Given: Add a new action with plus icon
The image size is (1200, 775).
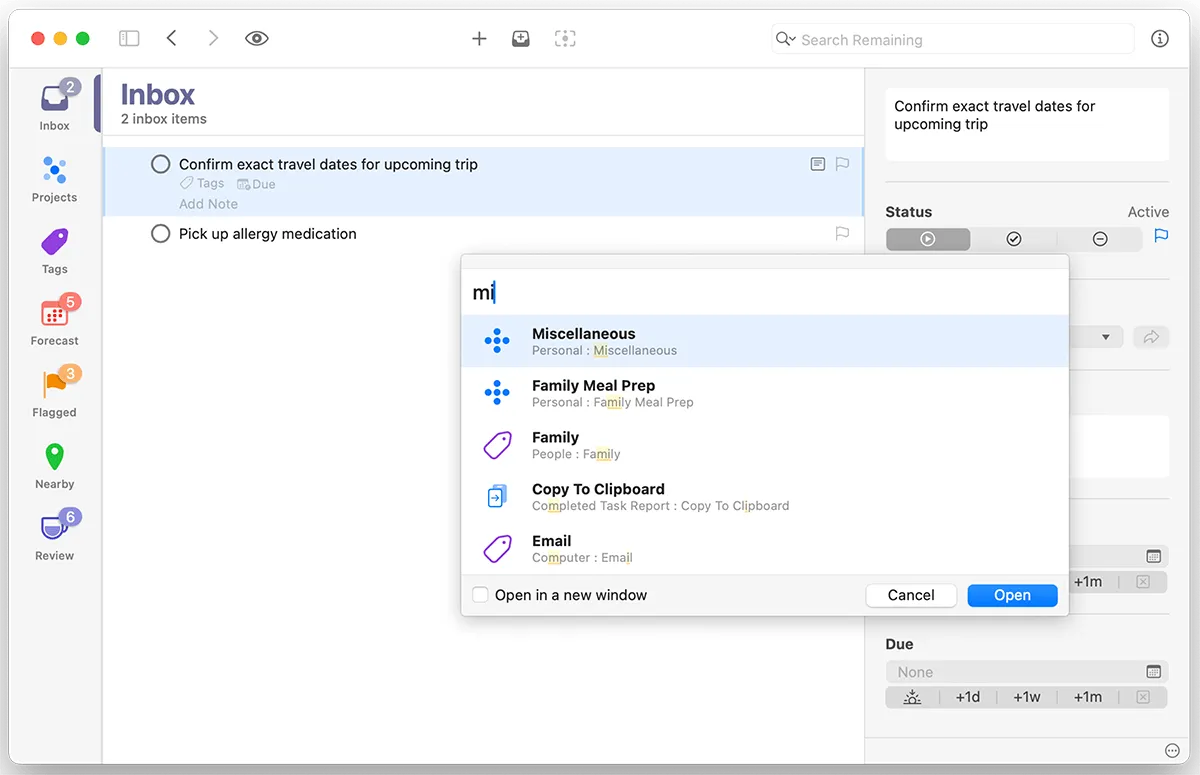Looking at the screenshot, I should click(x=479, y=38).
